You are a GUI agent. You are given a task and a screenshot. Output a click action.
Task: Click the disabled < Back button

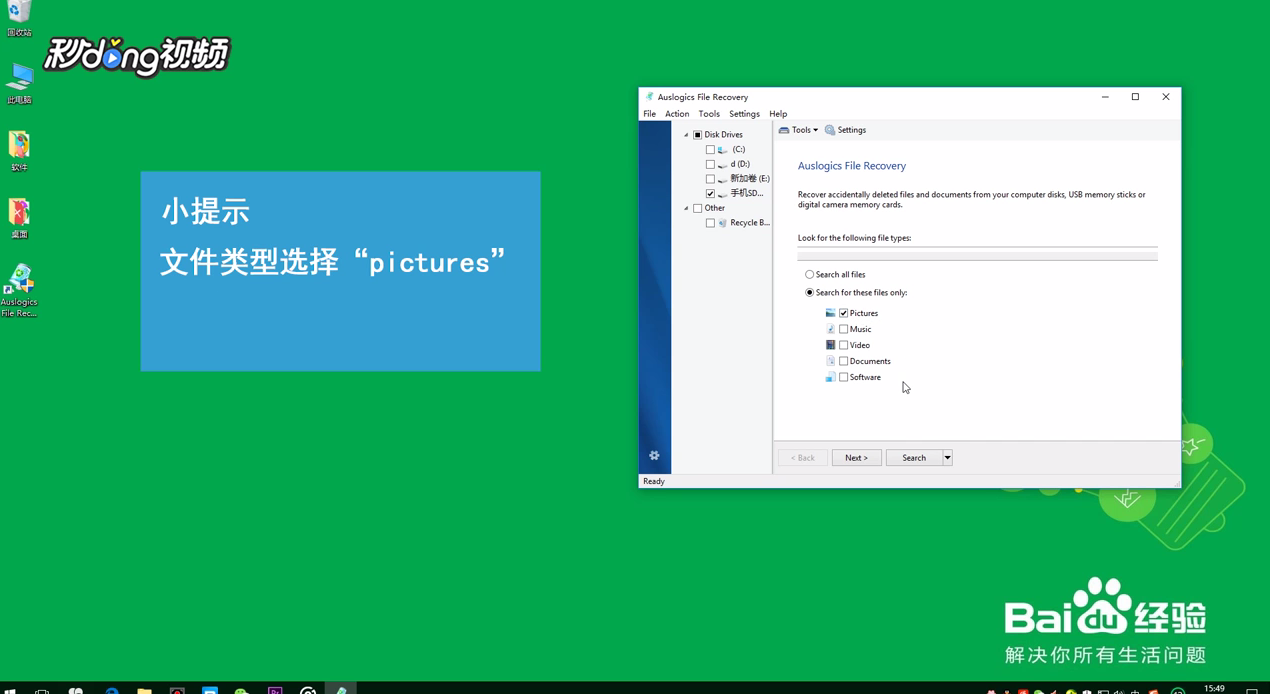point(802,458)
